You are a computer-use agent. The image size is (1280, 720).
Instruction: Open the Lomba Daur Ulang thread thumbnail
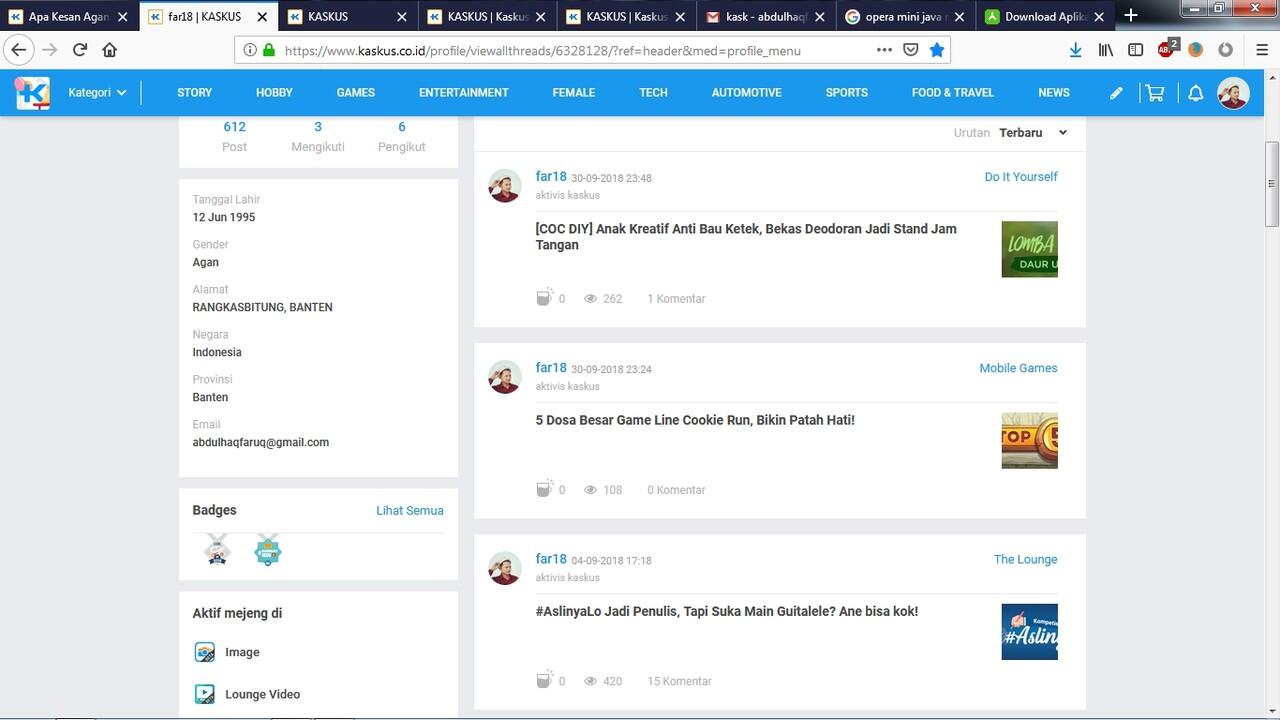pyautogui.click(x=1030, y=249)
